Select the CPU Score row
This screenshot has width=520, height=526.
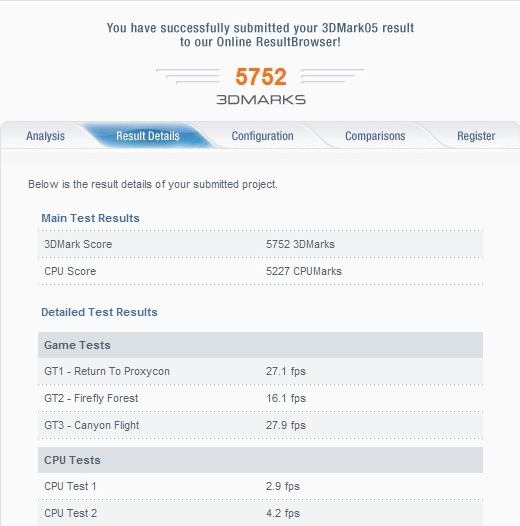[260, 271]
